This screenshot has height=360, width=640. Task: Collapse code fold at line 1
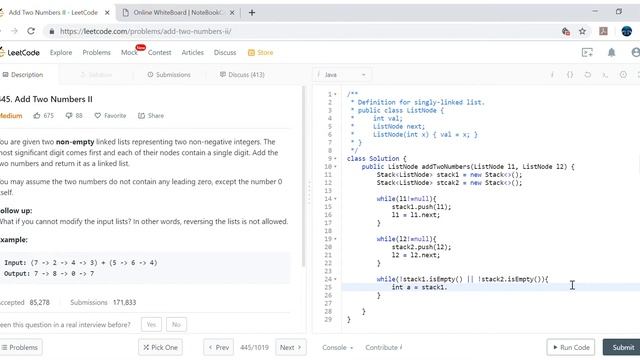pyautogui.click(x=336, y=94)
